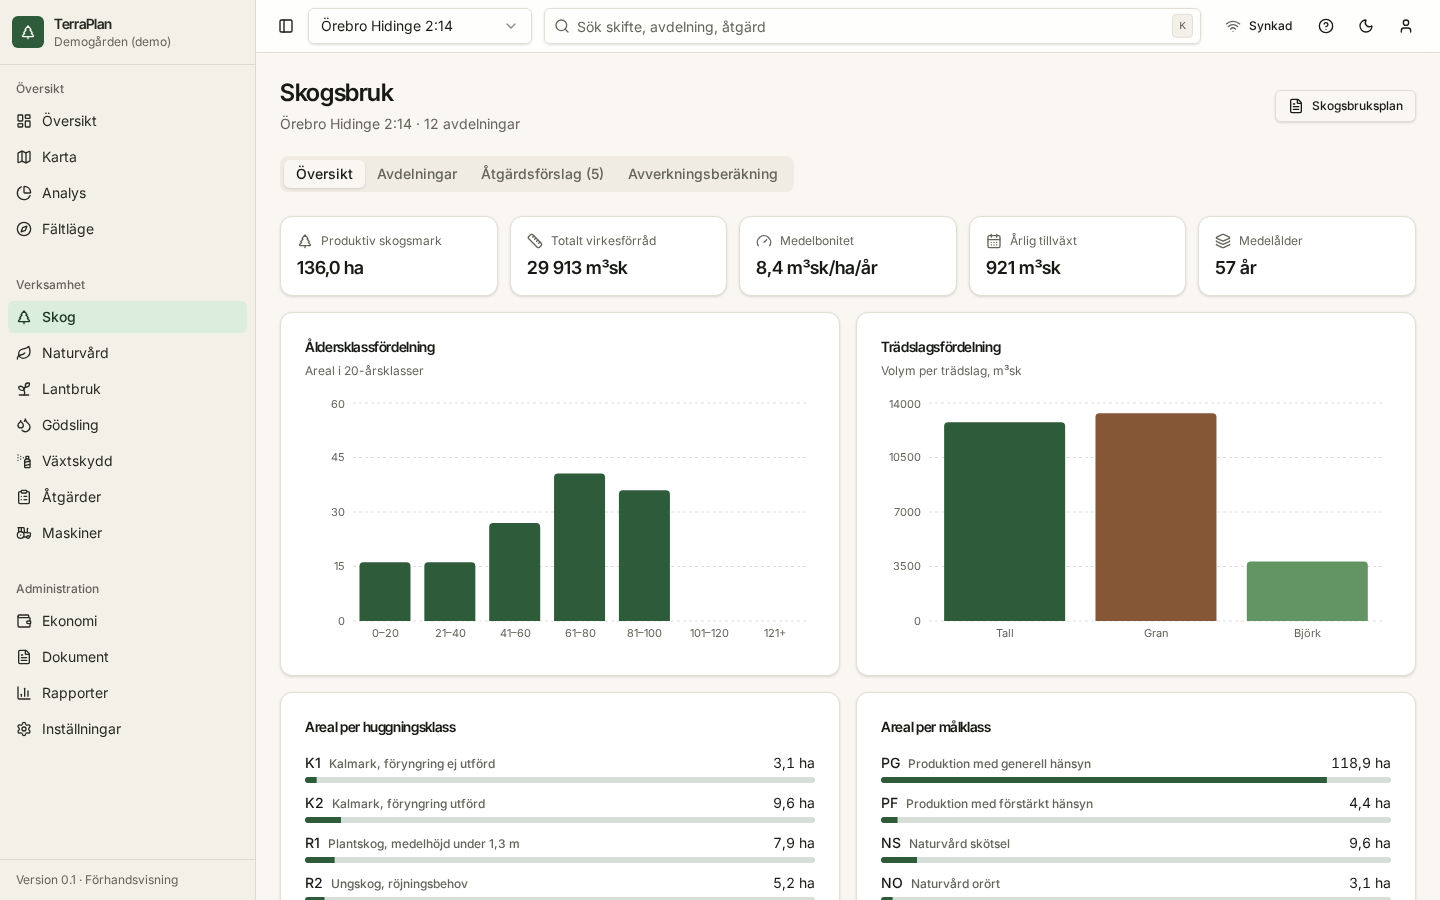The image size is (1440, 900).
Task: Open the help icon in the header
Action: 1326,26
